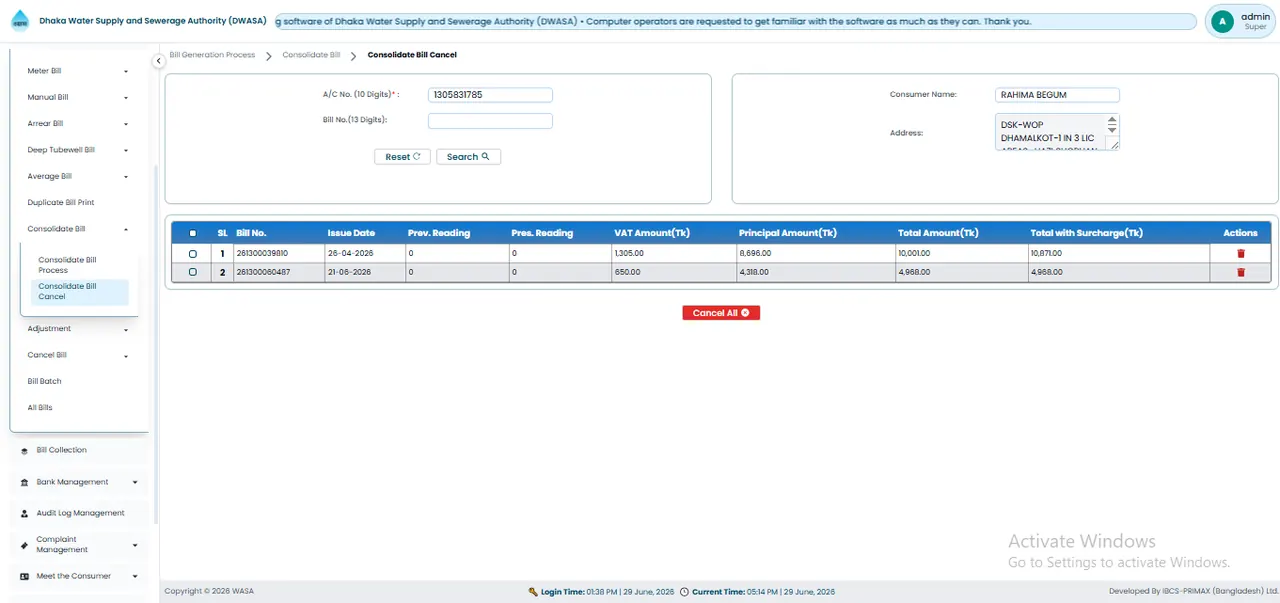
Task: Expand the Cancel Bill menu
Action: [x=126, y=356]
